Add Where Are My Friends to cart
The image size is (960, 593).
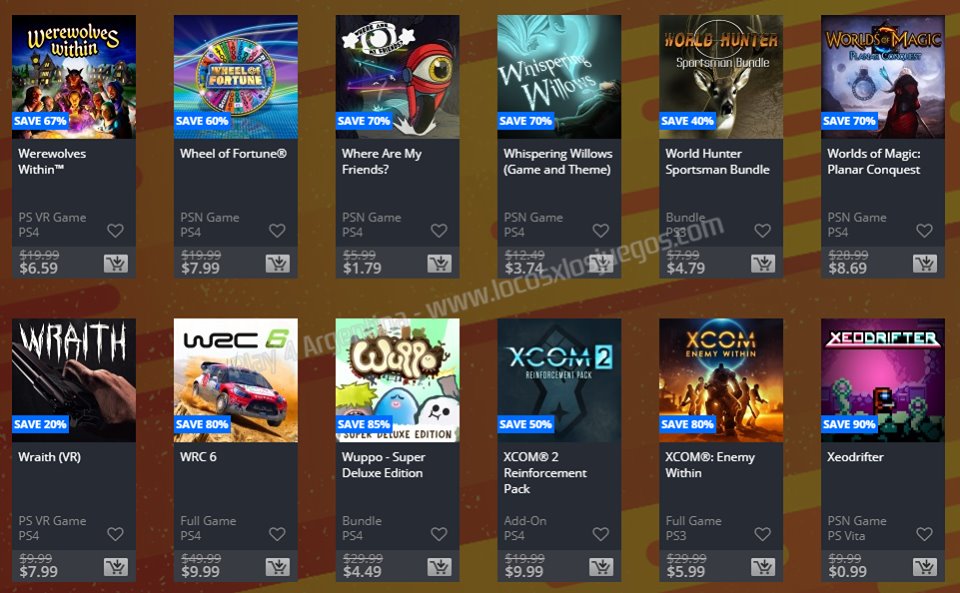pos(439,264)
